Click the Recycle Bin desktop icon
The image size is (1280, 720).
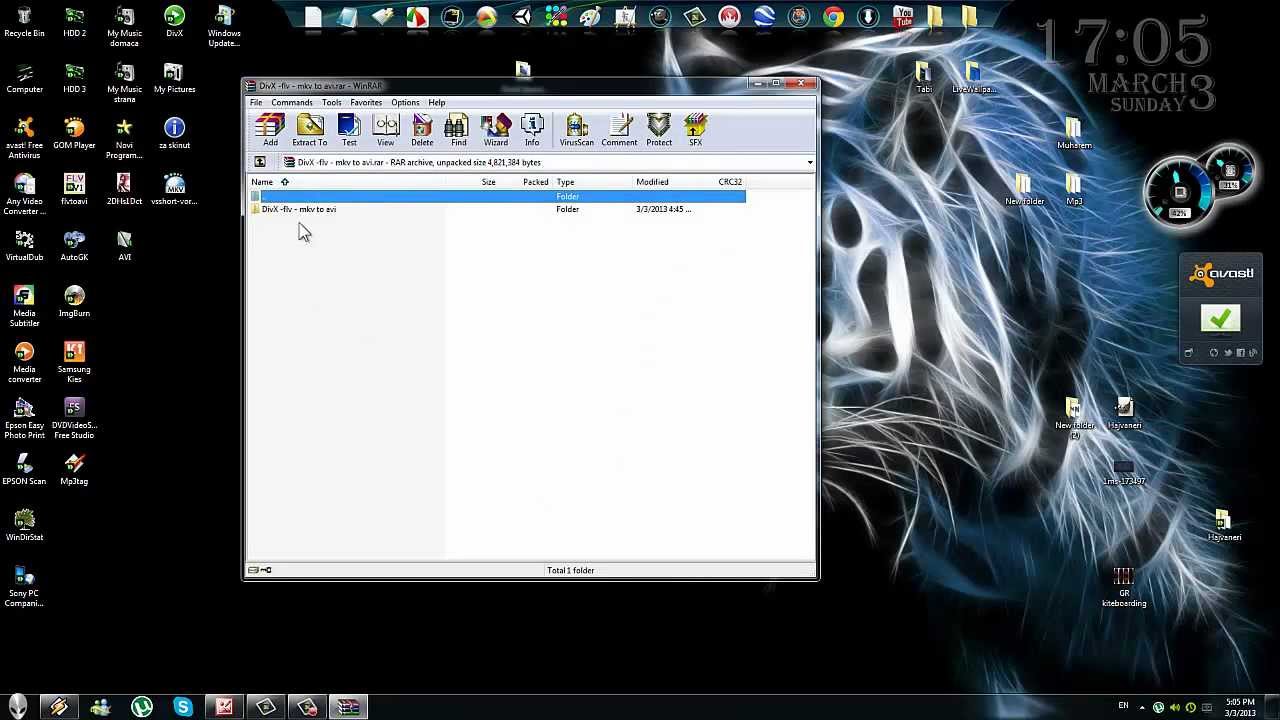[x=24, y=23]
